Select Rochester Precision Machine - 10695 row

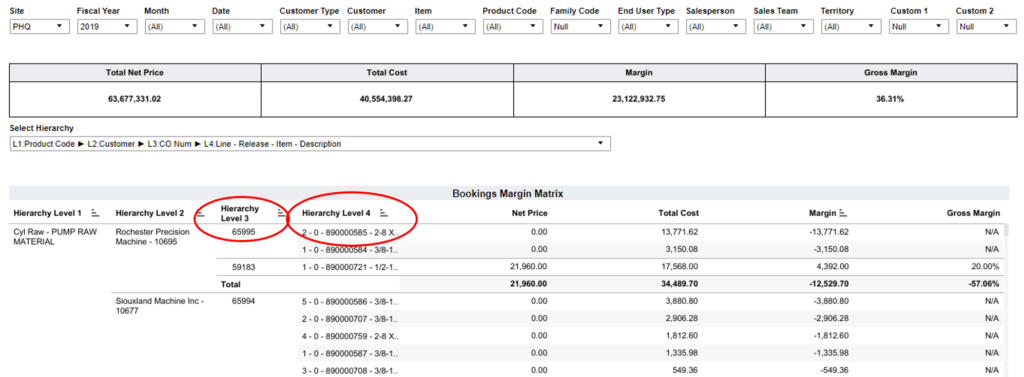[152, 237]
